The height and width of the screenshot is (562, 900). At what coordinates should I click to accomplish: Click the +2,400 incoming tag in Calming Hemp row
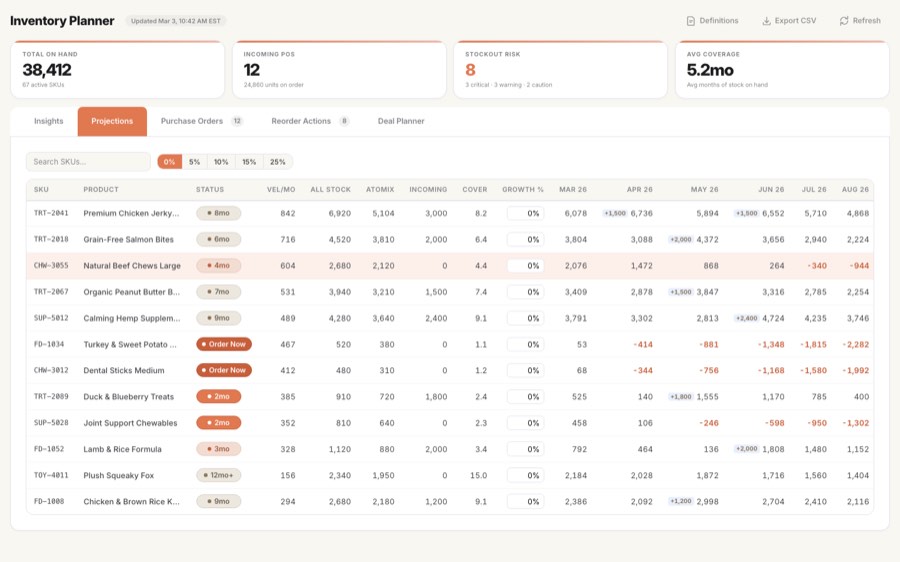747,318
